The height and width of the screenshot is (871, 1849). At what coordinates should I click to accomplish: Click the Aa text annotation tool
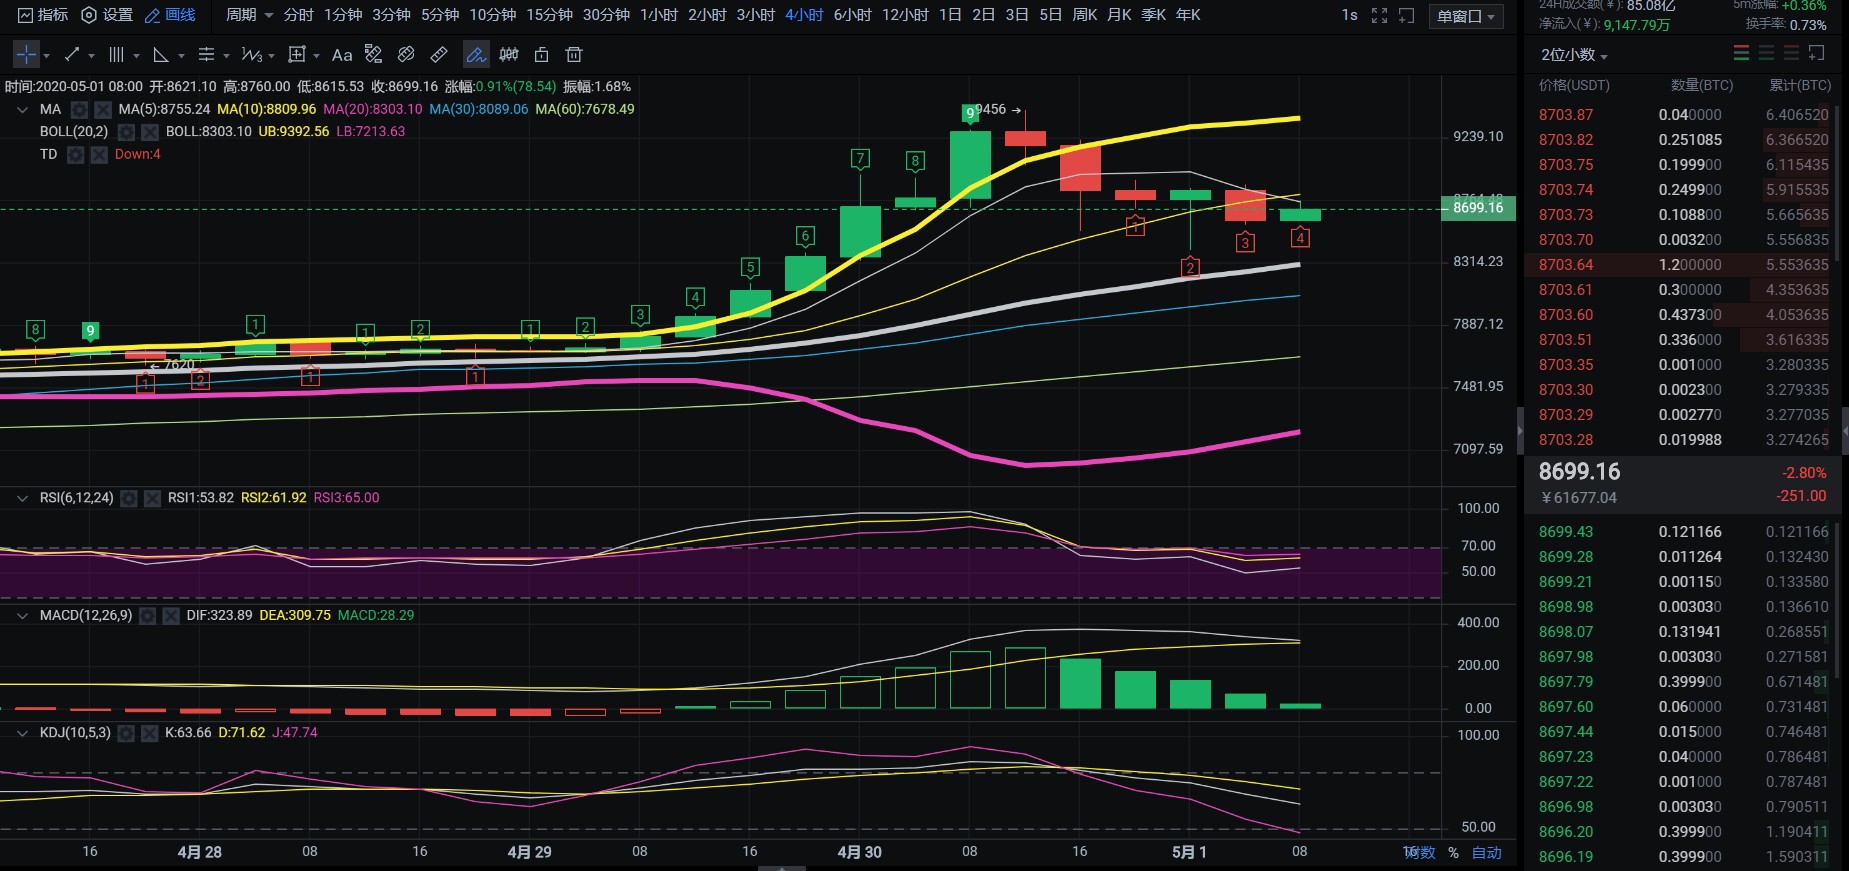pyautogui.click(x=342, y=55)
